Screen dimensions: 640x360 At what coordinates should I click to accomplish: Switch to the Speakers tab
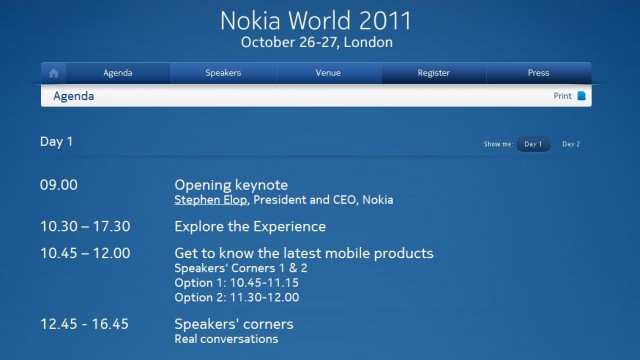point(223,73)
